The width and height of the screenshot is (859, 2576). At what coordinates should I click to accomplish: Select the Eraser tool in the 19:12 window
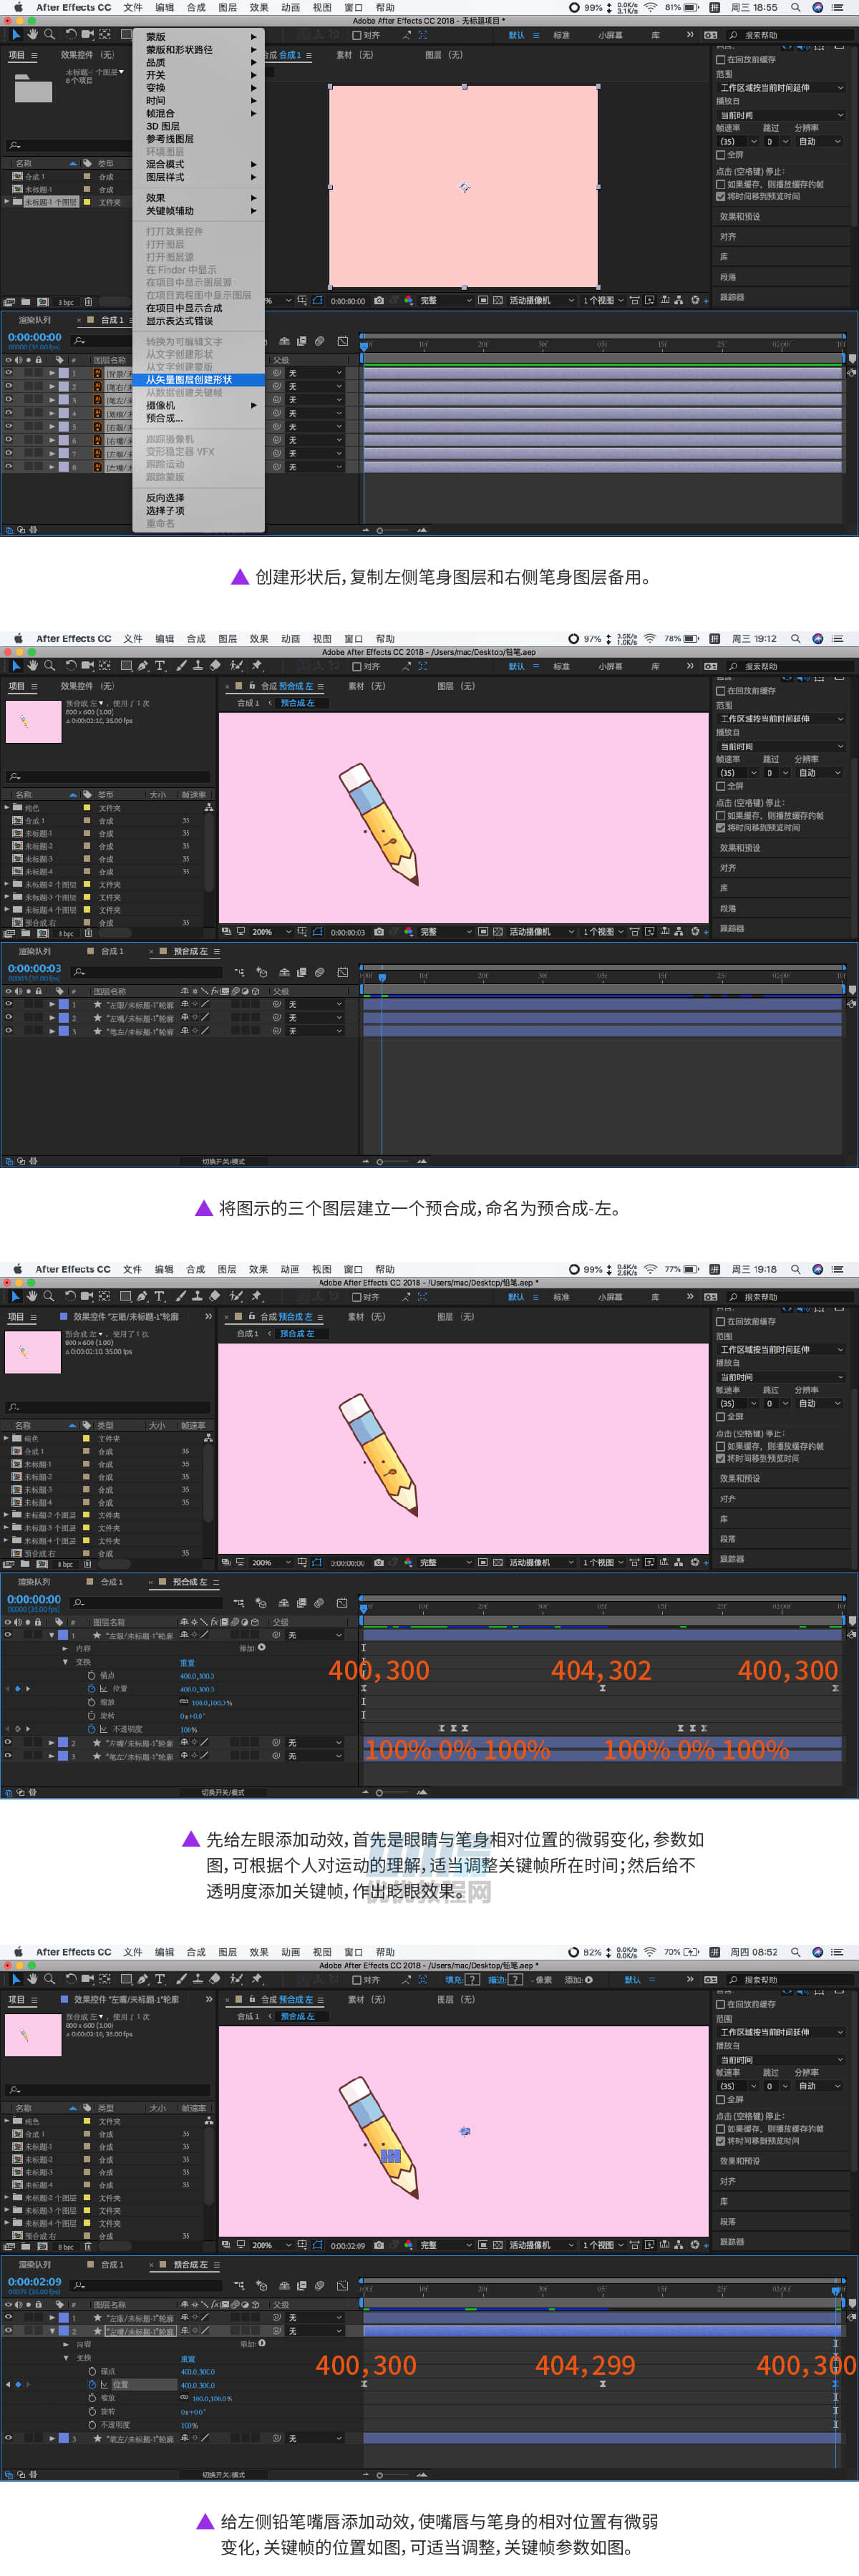click(215, 666)
